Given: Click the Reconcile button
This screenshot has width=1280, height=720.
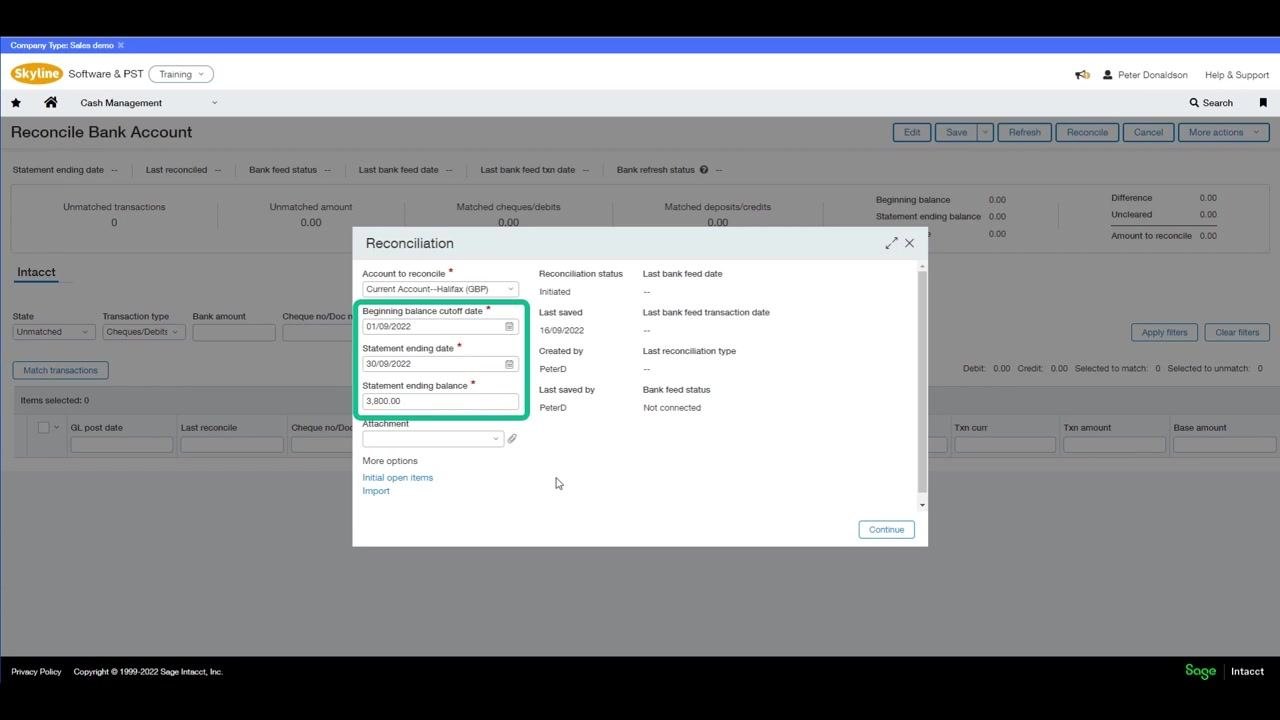Looking at the screenshot, I should [x=1087, y=132].
